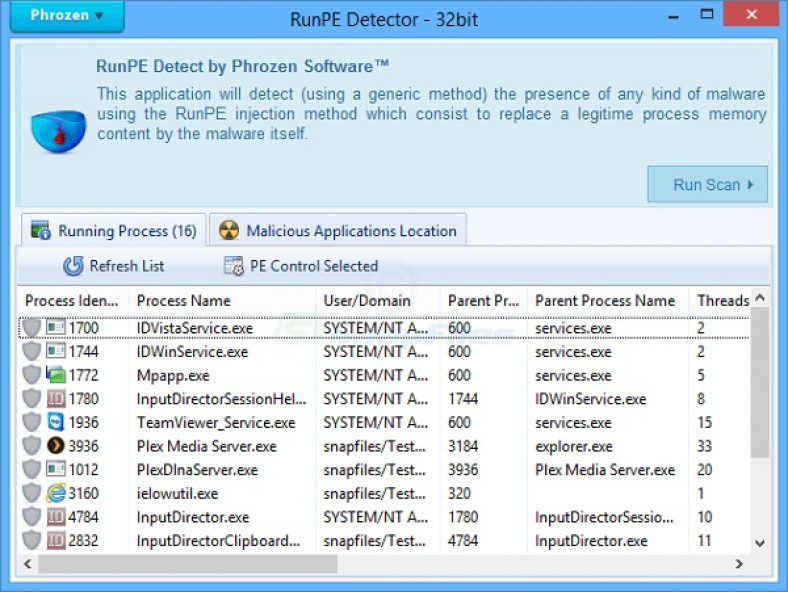The height and width of the screenshot is (592, 788).
Task: Sort by Parent Process Name column header
Action: 608,301
